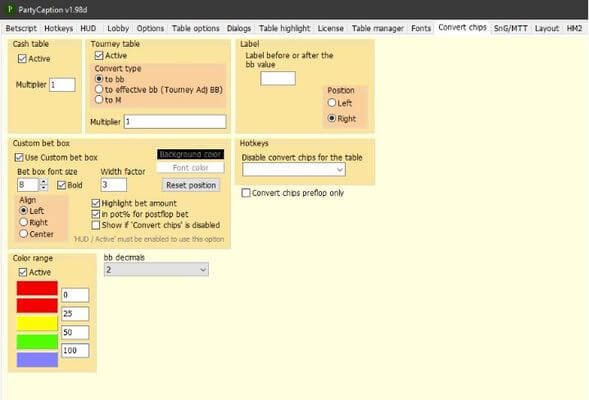The width and height of the screenshot is (589, 400).
Task: Select 'to bb' convert type
Action: tap(99, 79)
